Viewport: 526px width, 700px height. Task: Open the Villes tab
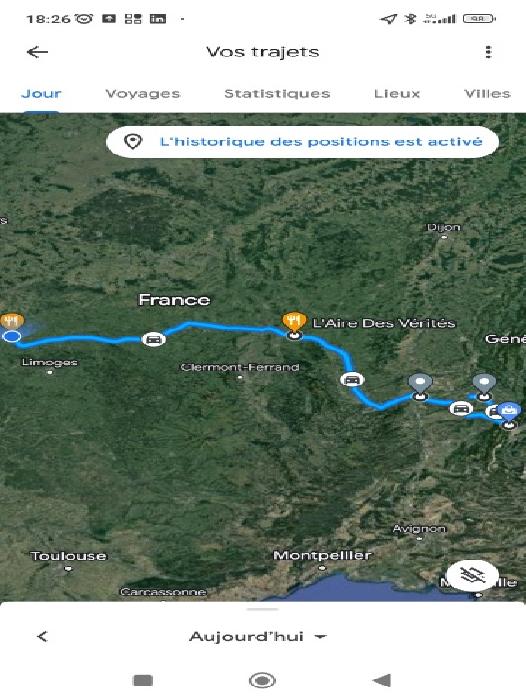pyautogui.click(x=487, y=93)
